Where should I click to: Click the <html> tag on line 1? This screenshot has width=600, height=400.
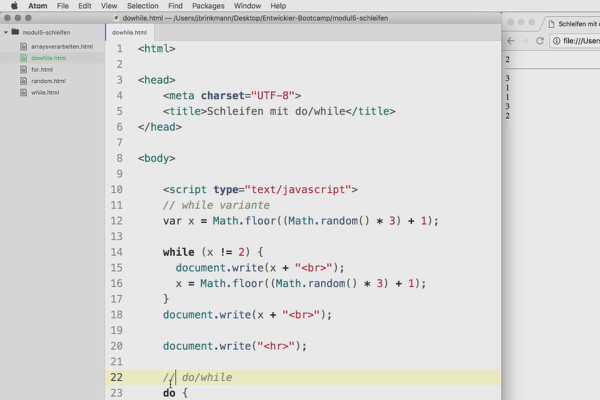click(x=157, y=49)
